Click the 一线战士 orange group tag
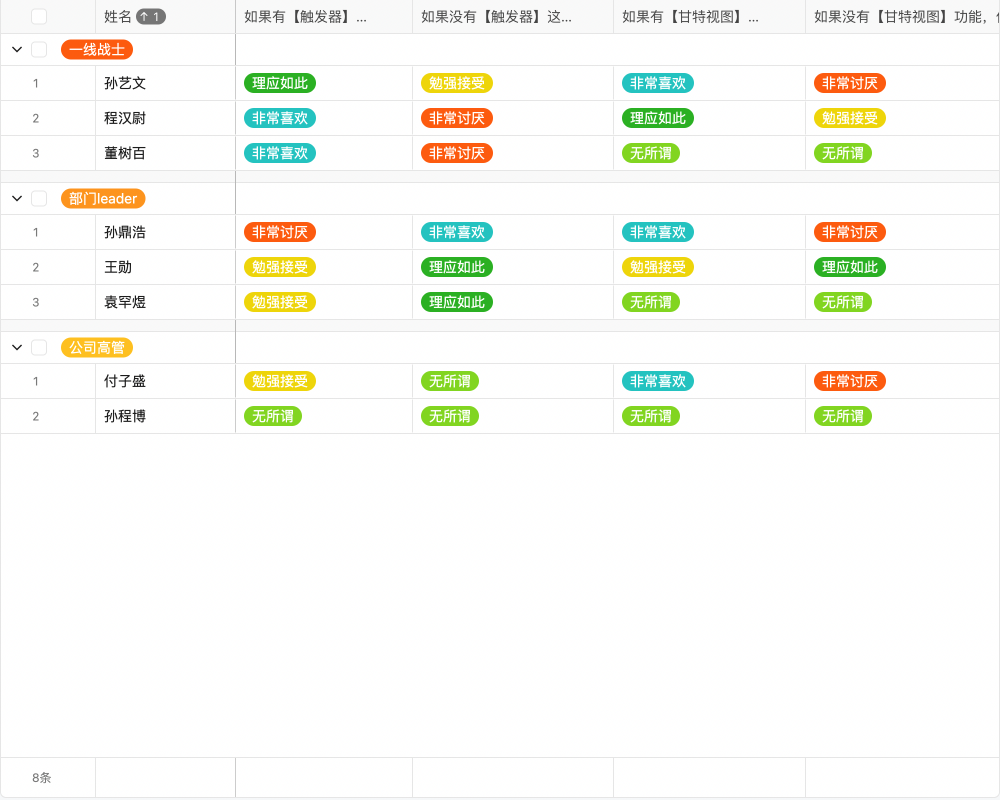 pos(97,50)
